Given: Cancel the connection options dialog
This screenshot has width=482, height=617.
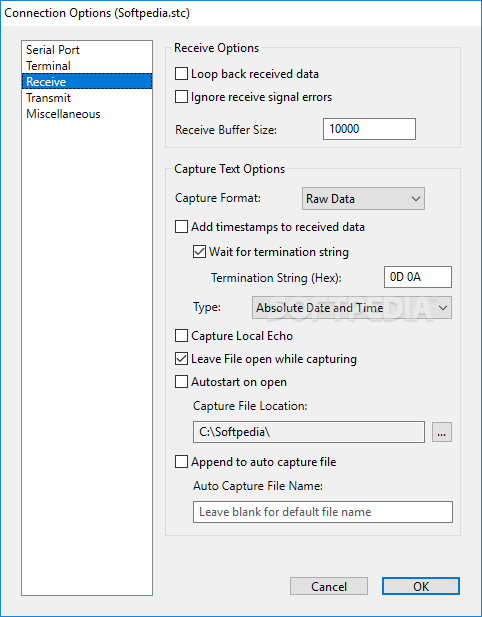Looking at the screenshot, I should [329, 586].
